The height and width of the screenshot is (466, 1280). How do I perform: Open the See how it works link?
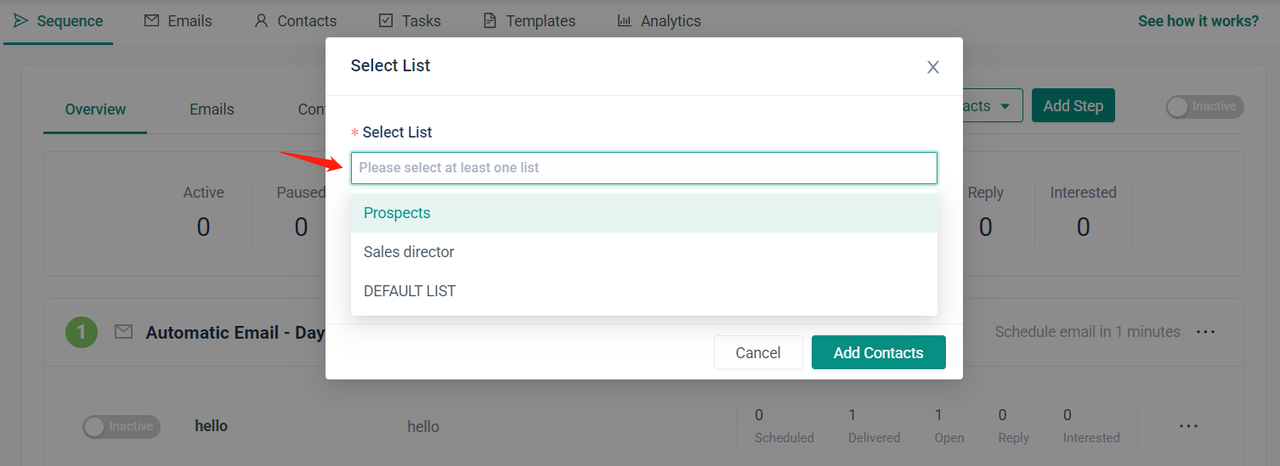(1198, 21)
